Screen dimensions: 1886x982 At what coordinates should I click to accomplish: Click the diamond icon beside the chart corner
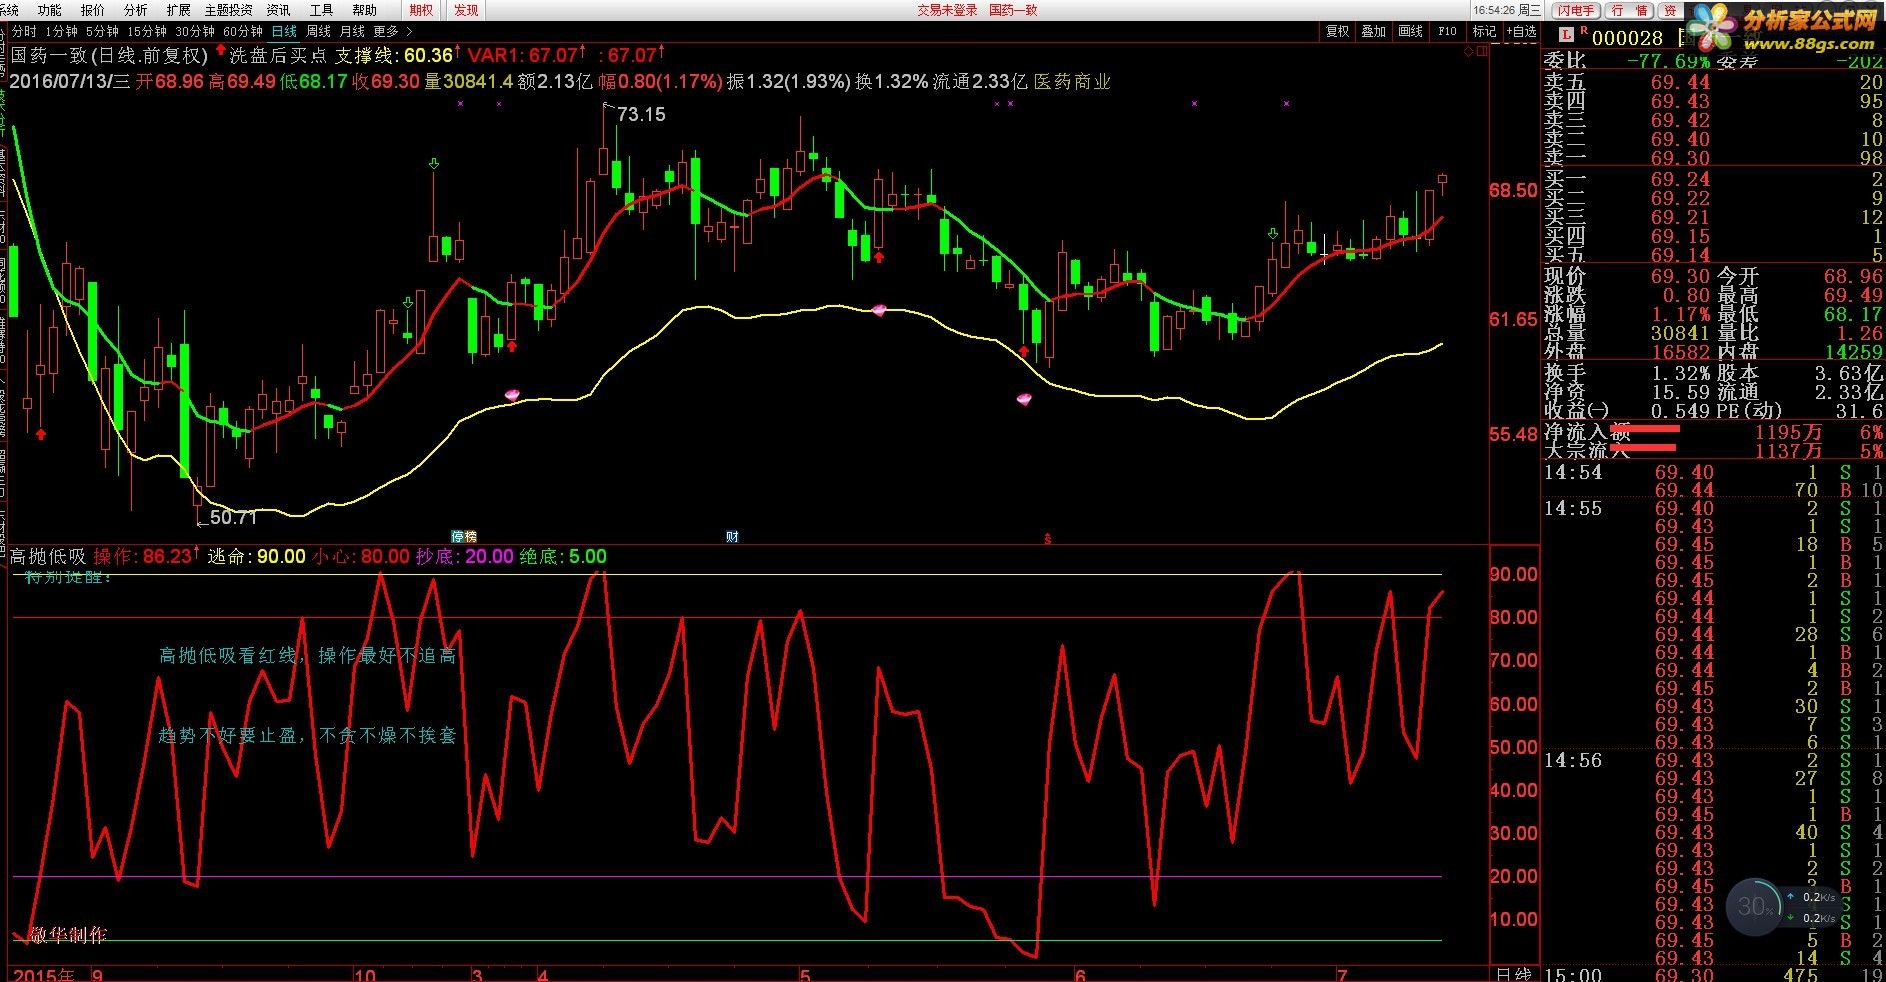tap(1470, 50)
